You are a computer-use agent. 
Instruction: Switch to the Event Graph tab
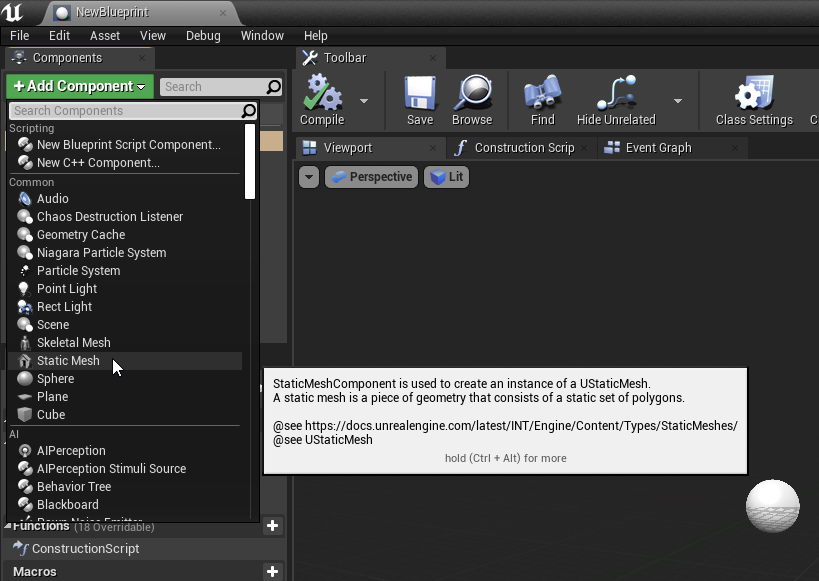coord(671,148)
